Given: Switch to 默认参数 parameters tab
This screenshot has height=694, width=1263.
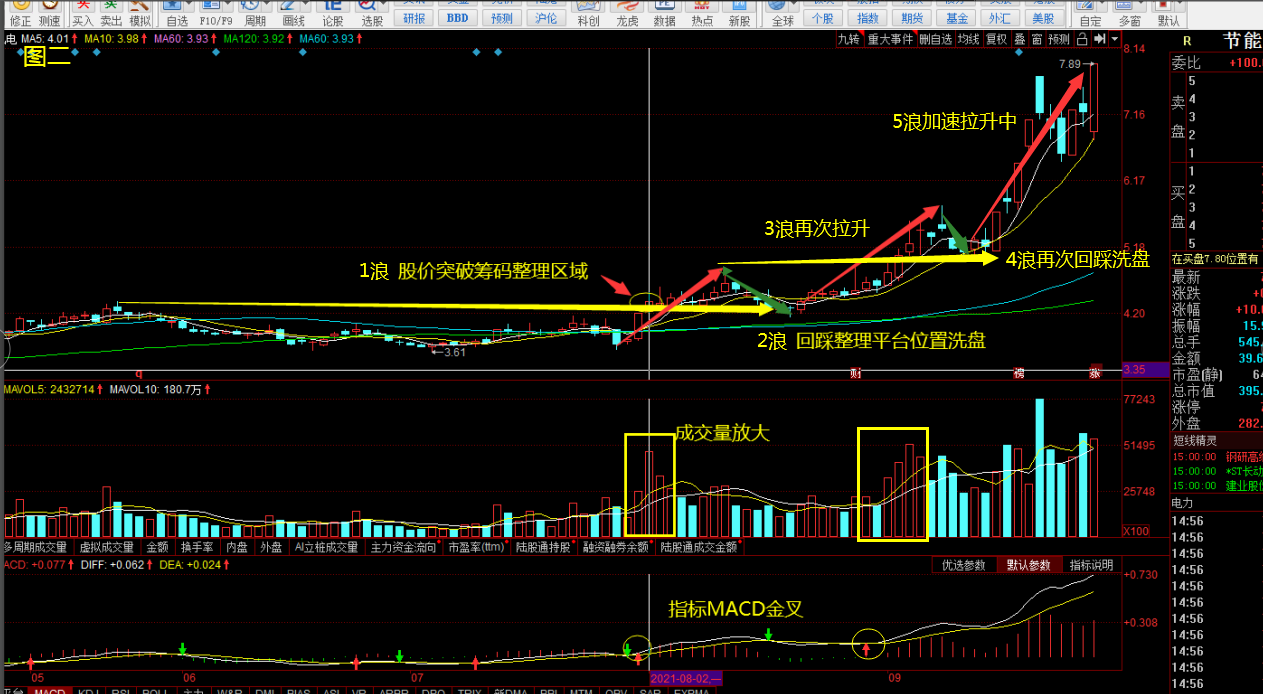Looking at the screenshot, I should 1029,565.
